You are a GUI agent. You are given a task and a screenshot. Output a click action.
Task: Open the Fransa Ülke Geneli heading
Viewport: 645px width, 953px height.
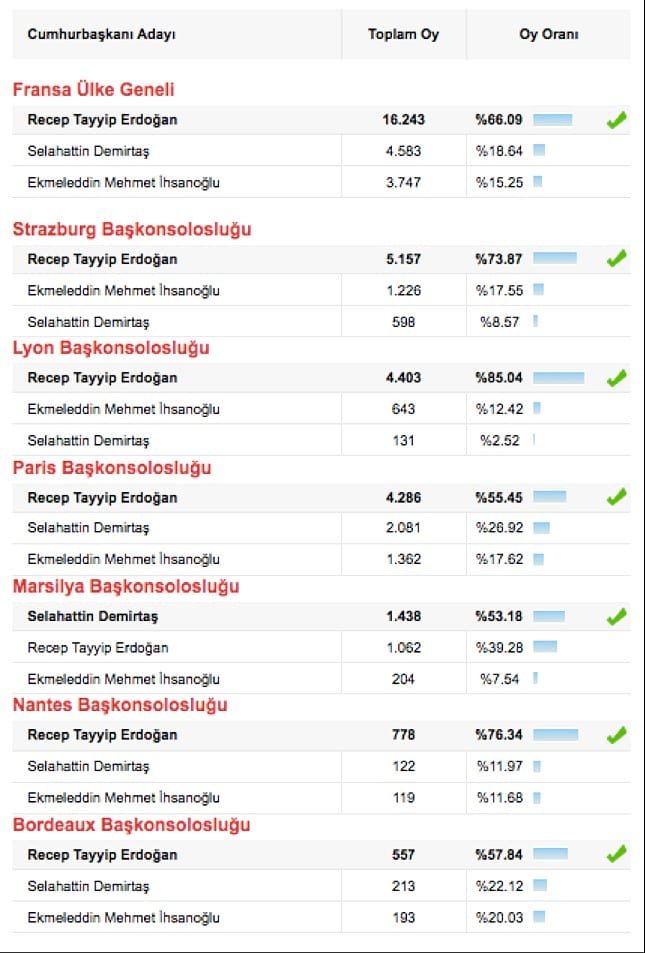93,90
